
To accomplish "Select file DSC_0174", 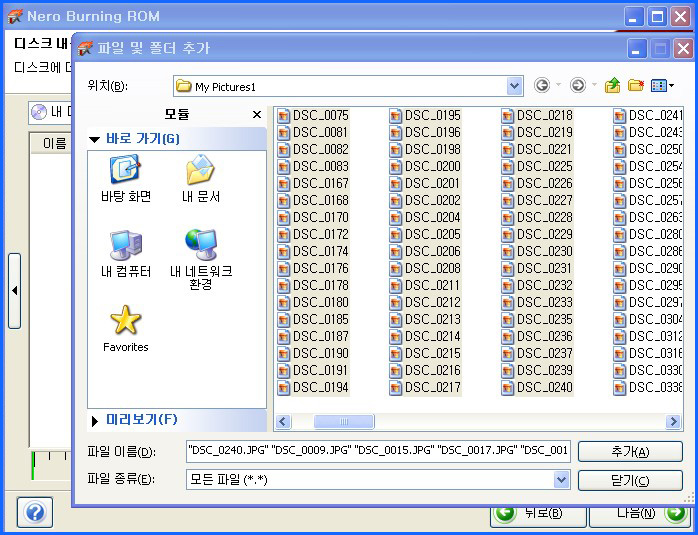I will pos(312,251).
